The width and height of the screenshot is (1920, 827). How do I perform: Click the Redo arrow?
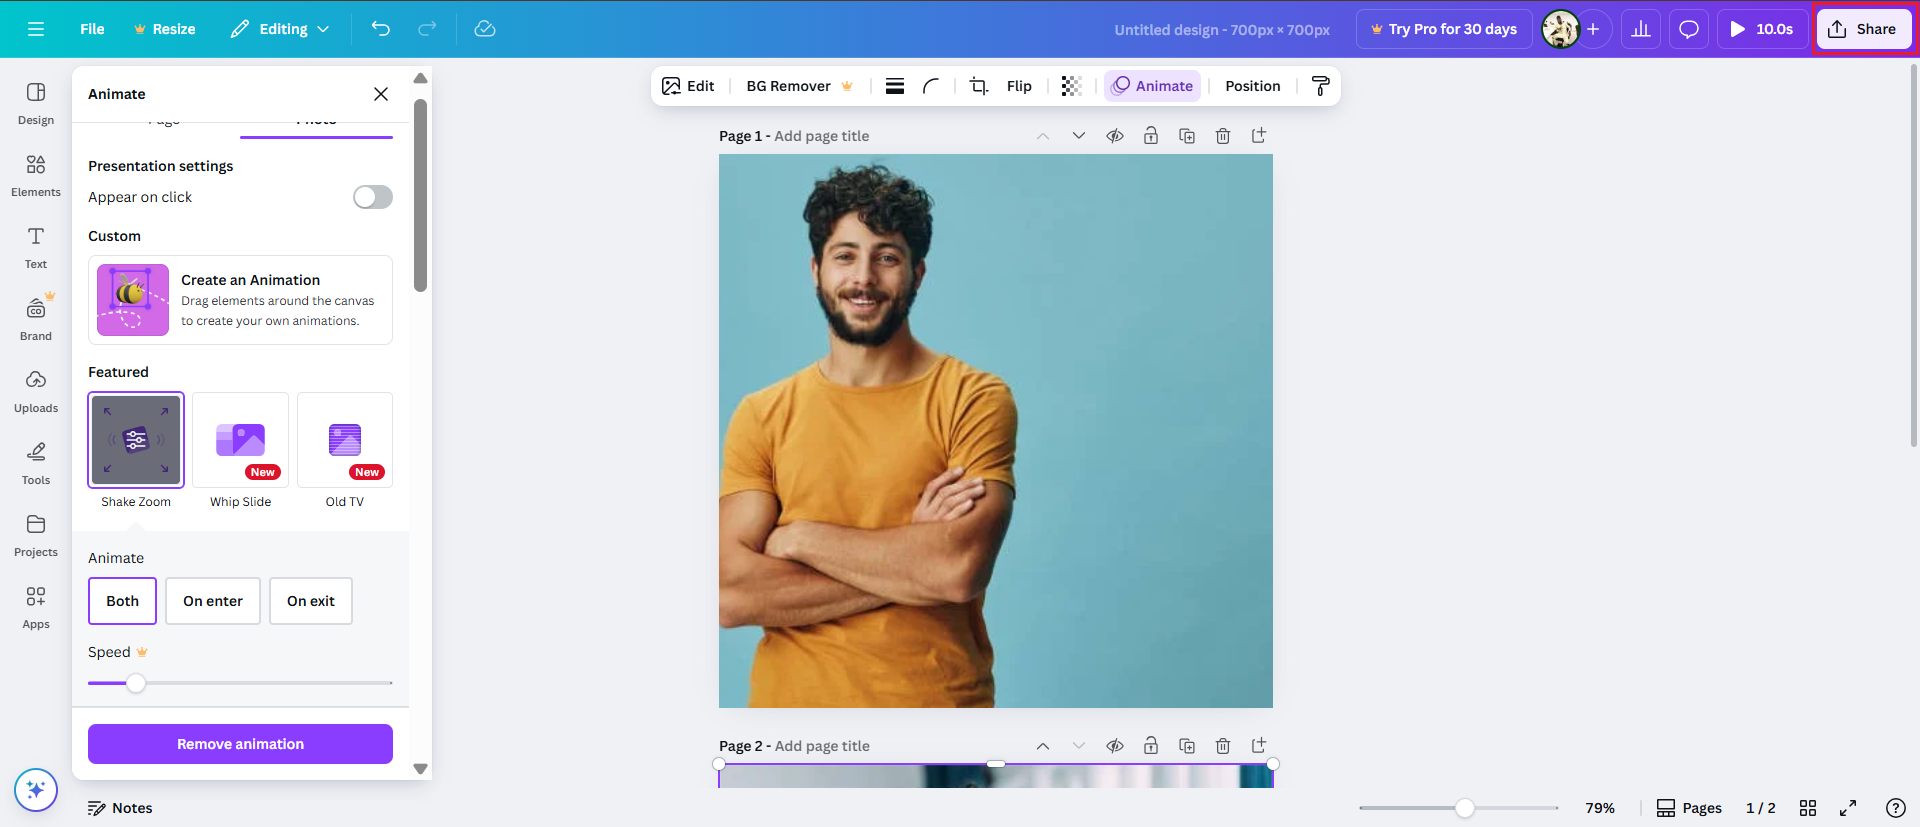coord(427,29)
